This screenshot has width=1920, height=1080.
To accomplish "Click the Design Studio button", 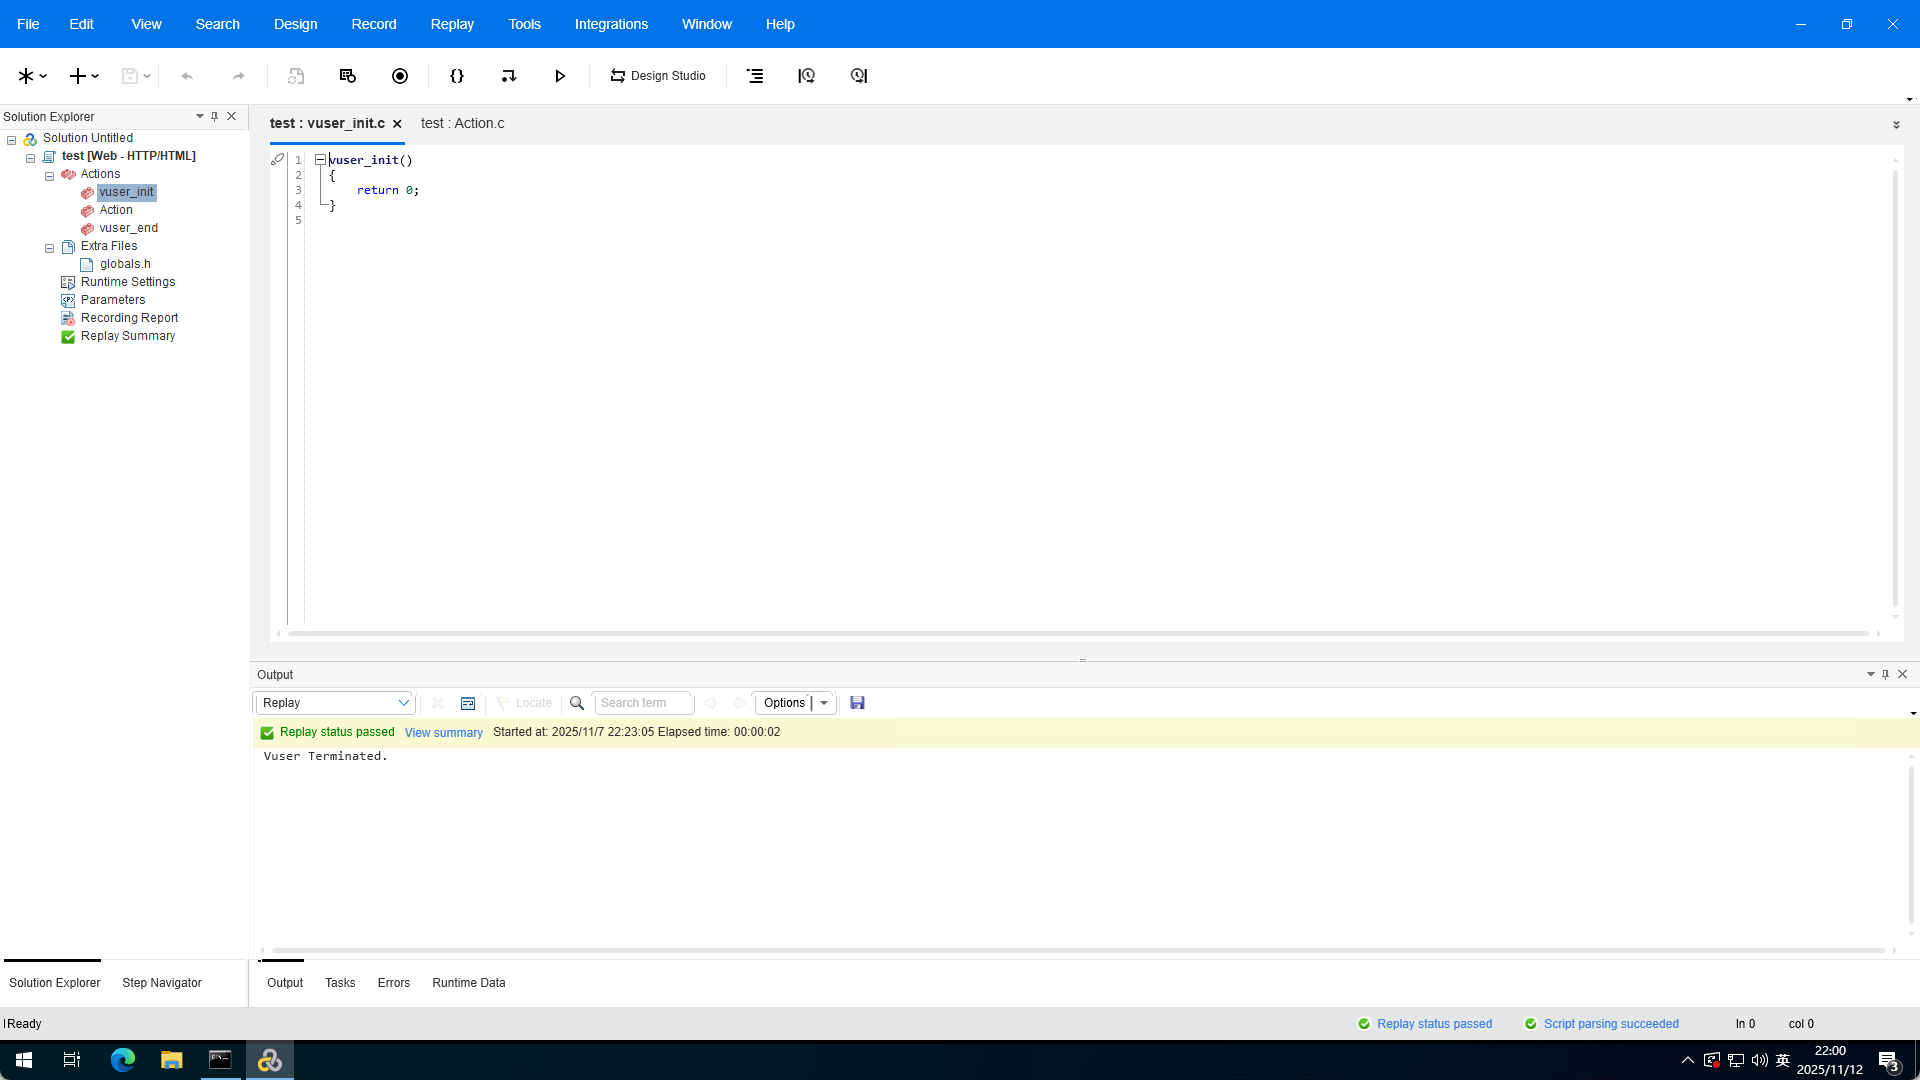I will [x=658, y=76].
